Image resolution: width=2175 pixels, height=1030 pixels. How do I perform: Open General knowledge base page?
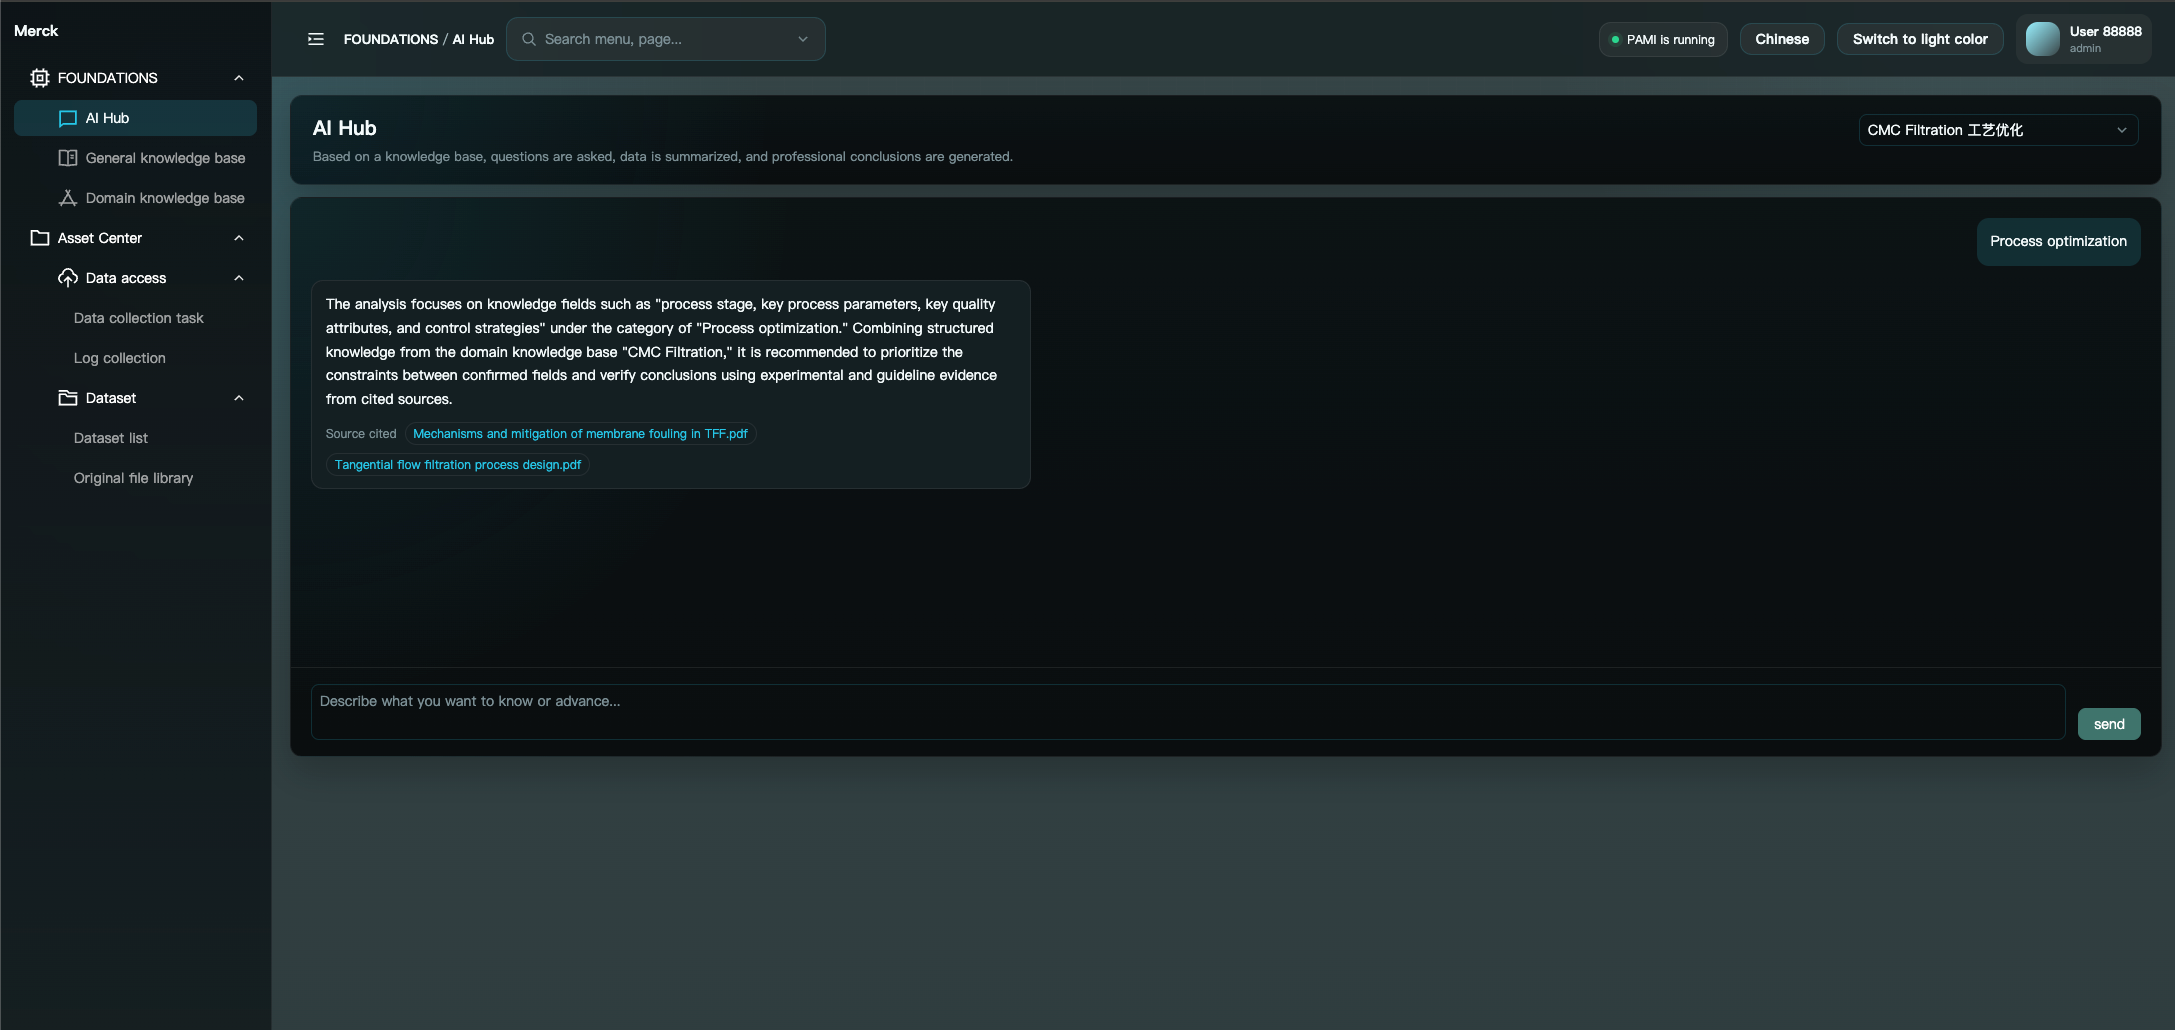pyautogui.click(x=135, y=158)
